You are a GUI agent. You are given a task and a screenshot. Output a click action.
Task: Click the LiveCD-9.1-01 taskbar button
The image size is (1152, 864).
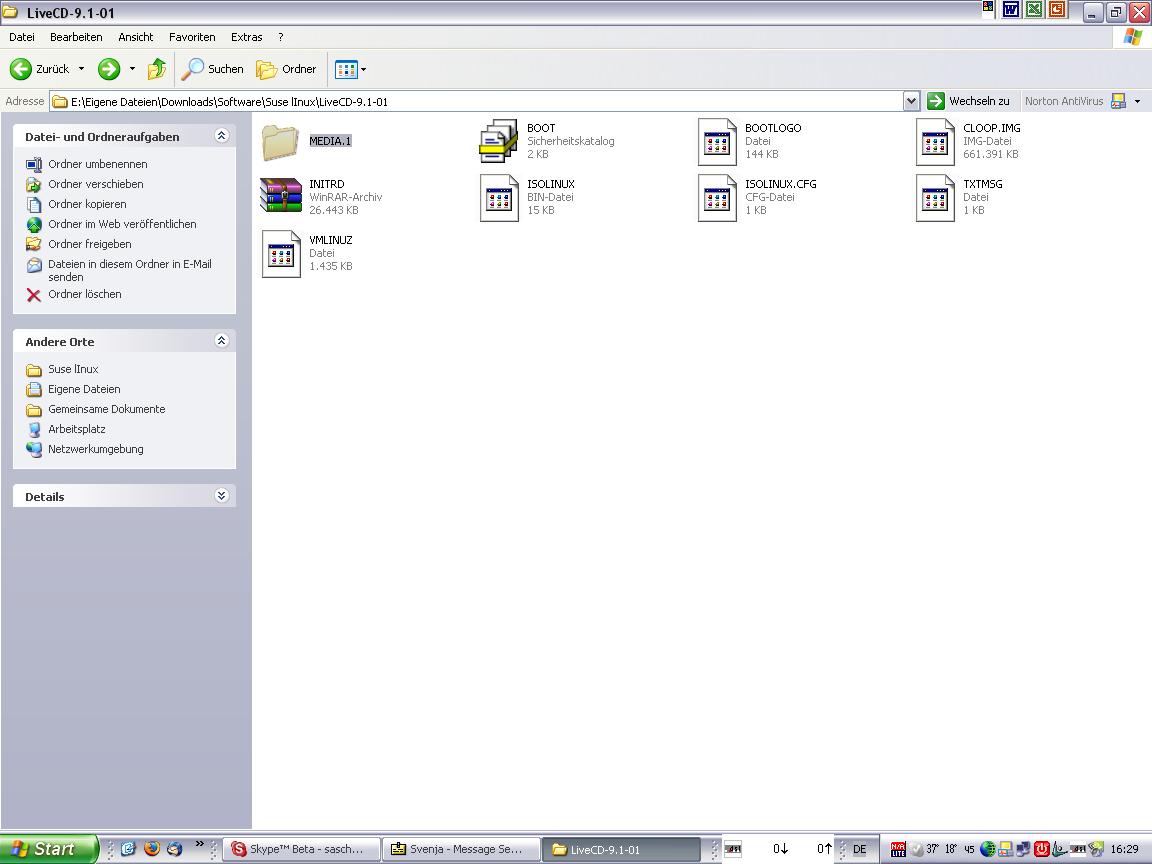[621, 849]
